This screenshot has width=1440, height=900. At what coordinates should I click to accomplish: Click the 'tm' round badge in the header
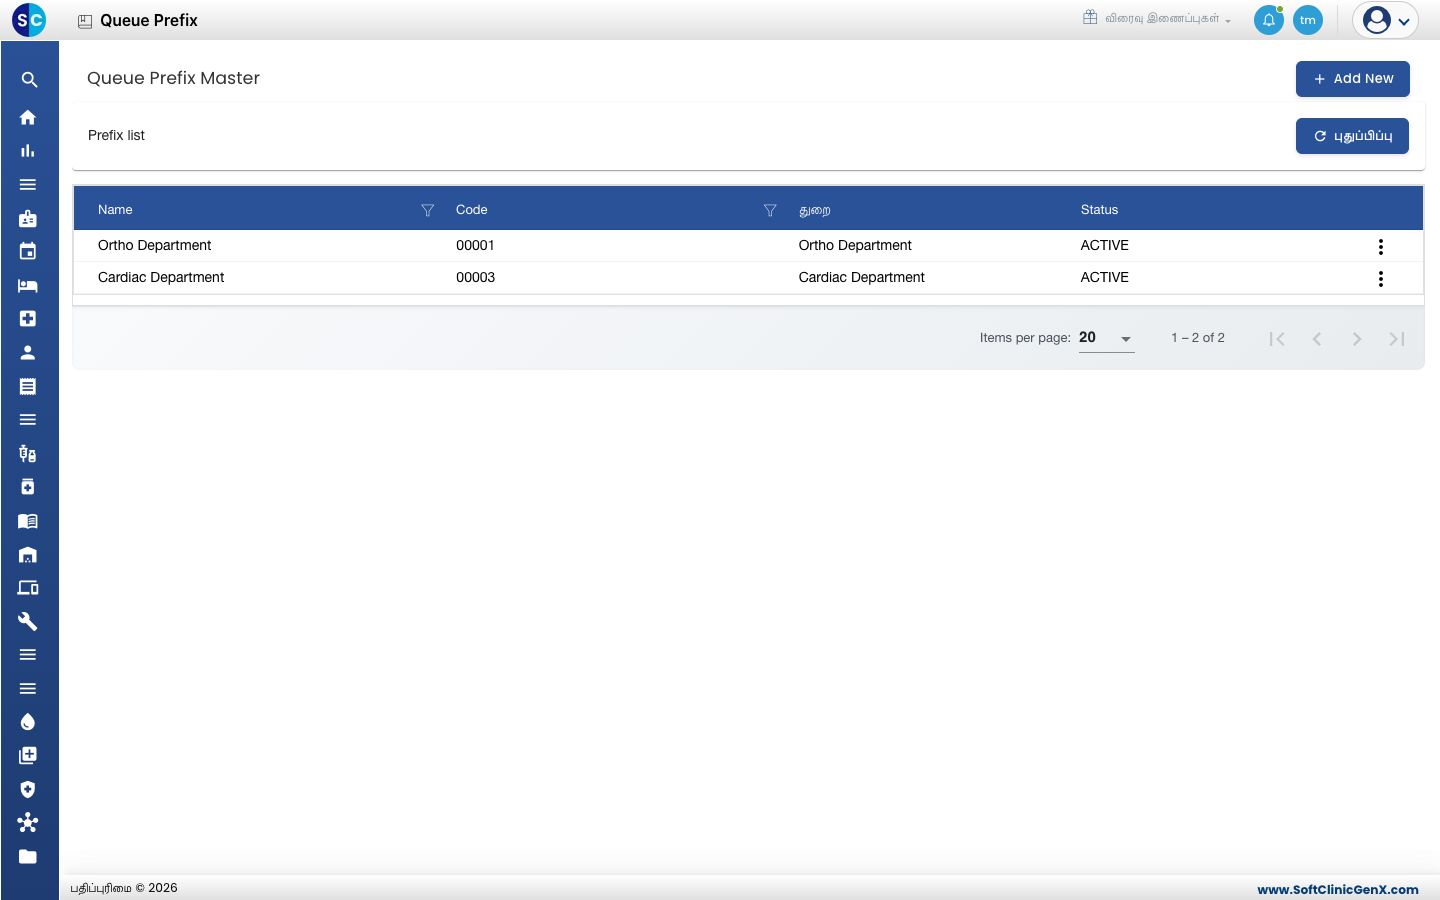point(1308,20)
